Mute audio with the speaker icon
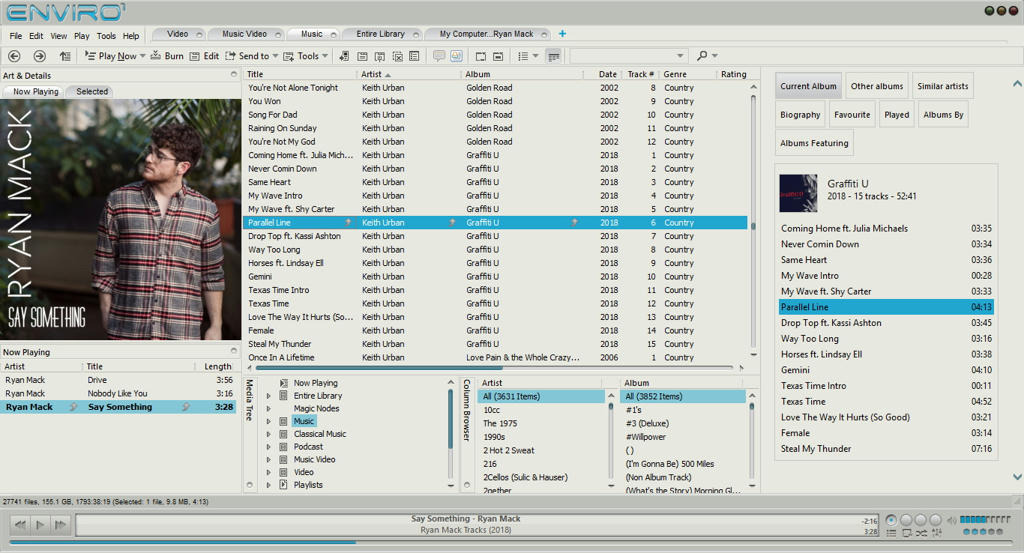Viewport: 1024px width, 553px height. (x=952, y=520)
